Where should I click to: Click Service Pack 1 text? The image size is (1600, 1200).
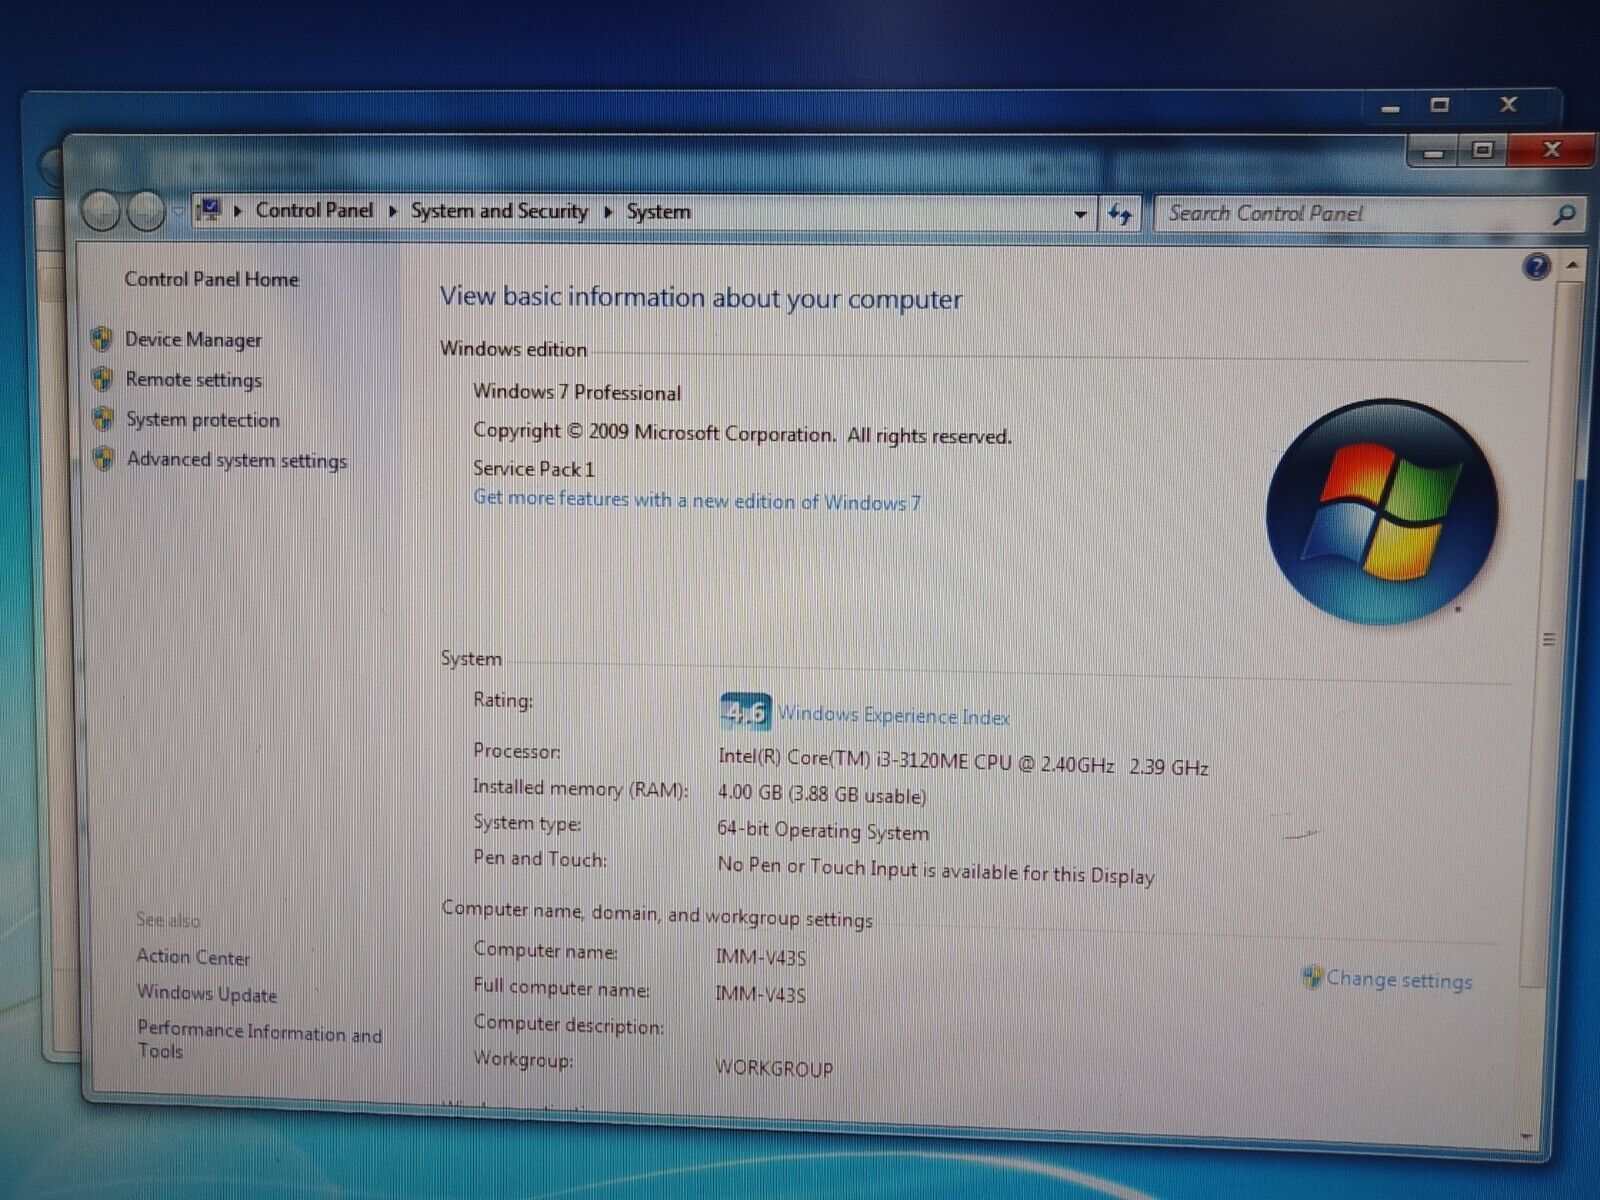coord(534,469)
